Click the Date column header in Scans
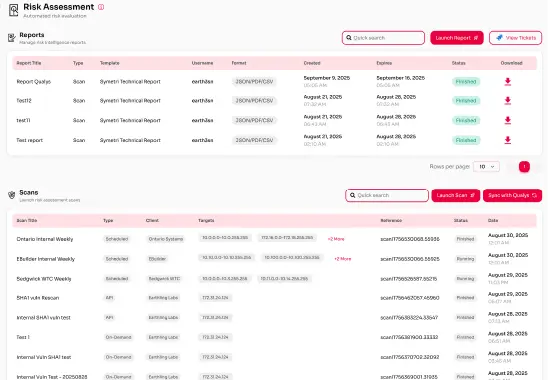This screenshot has width=548, height=380. pyautogui.click(x=493, y=221)
